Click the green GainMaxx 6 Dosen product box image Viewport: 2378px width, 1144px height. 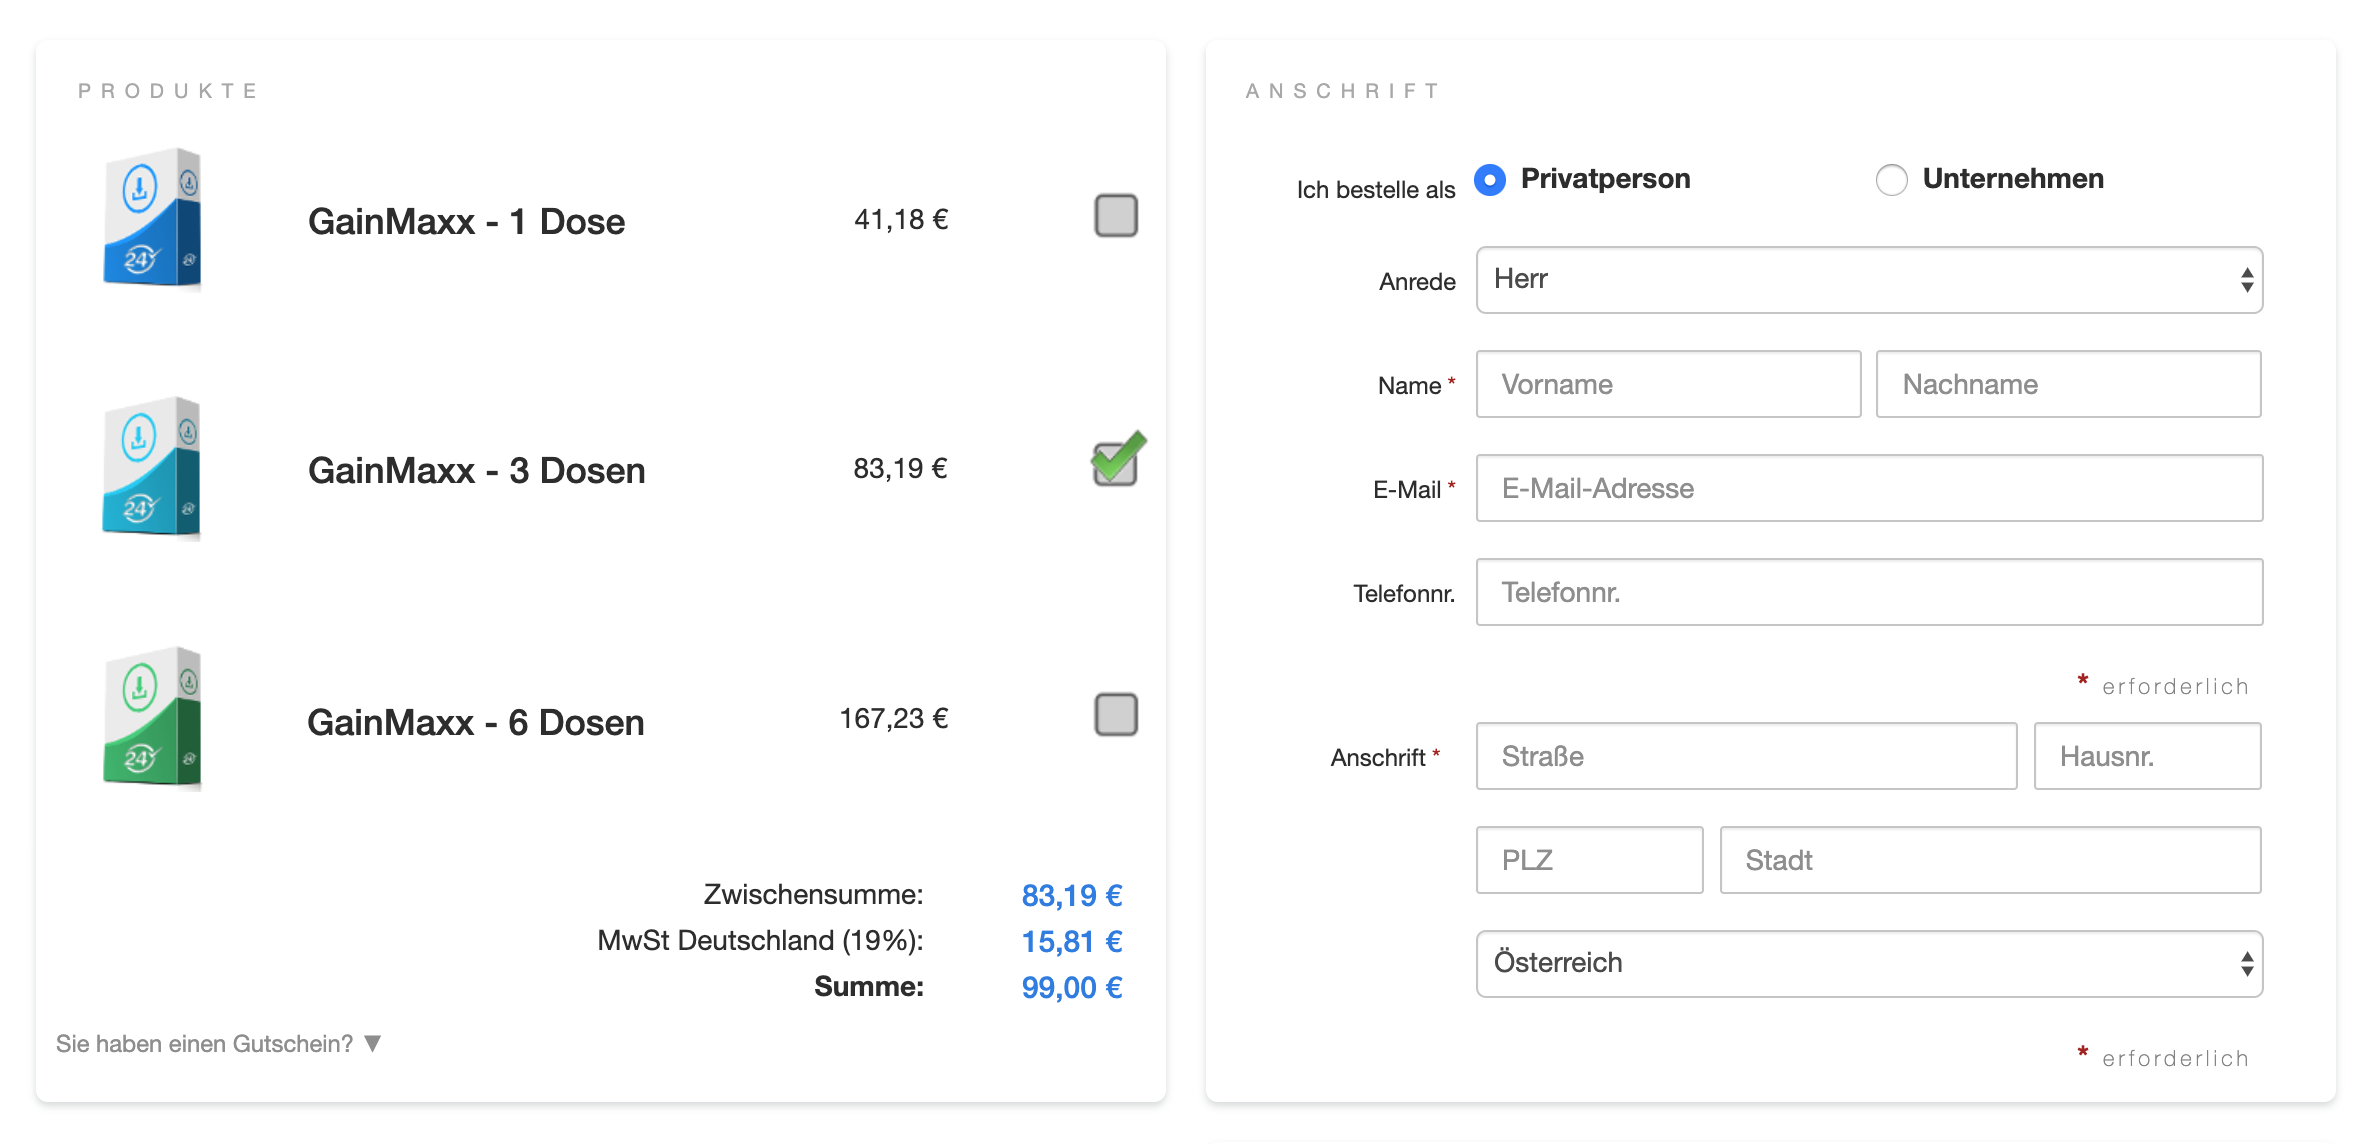[152, 717]
